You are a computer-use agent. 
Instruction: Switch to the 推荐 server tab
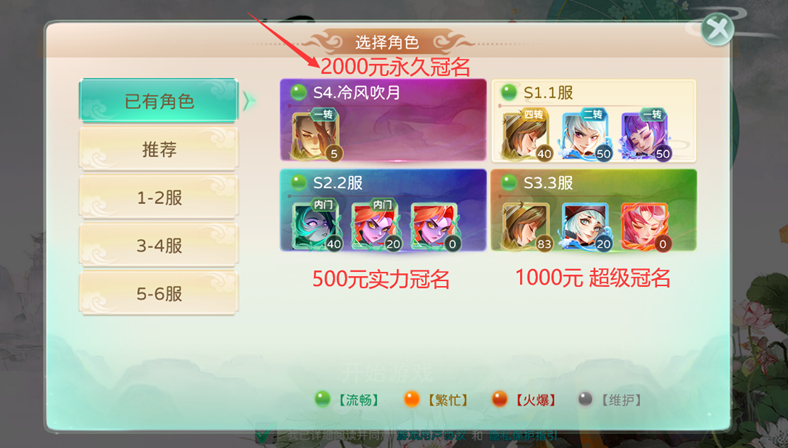[x=159, y=149]
